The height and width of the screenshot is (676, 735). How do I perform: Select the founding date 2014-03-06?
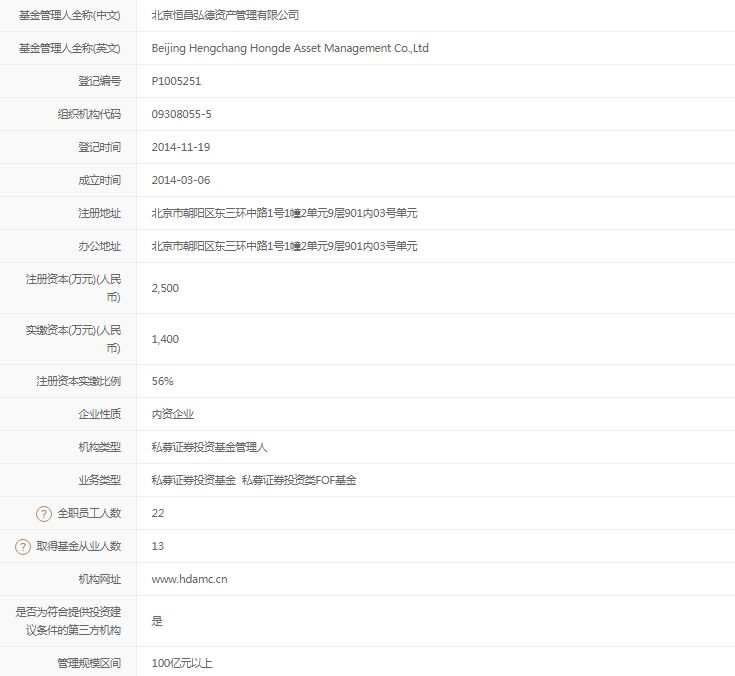[x=180, y=180]
